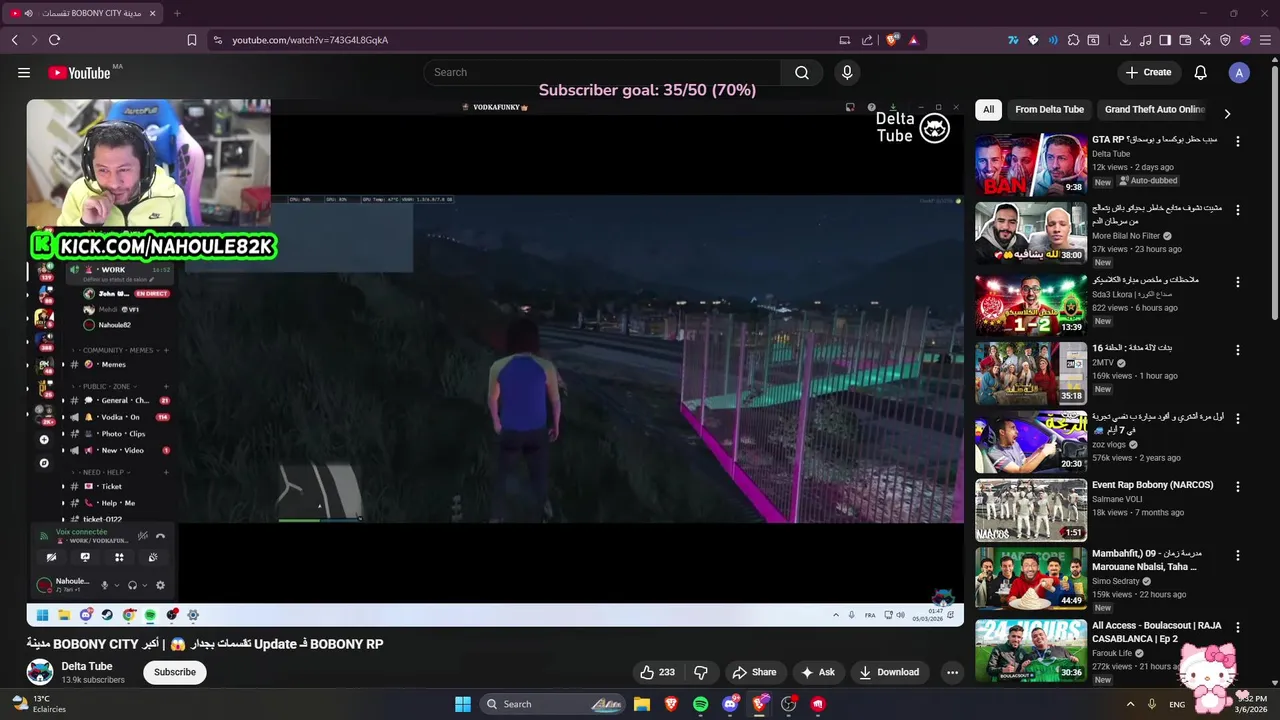Open Brave Shields lion icon

892,40
